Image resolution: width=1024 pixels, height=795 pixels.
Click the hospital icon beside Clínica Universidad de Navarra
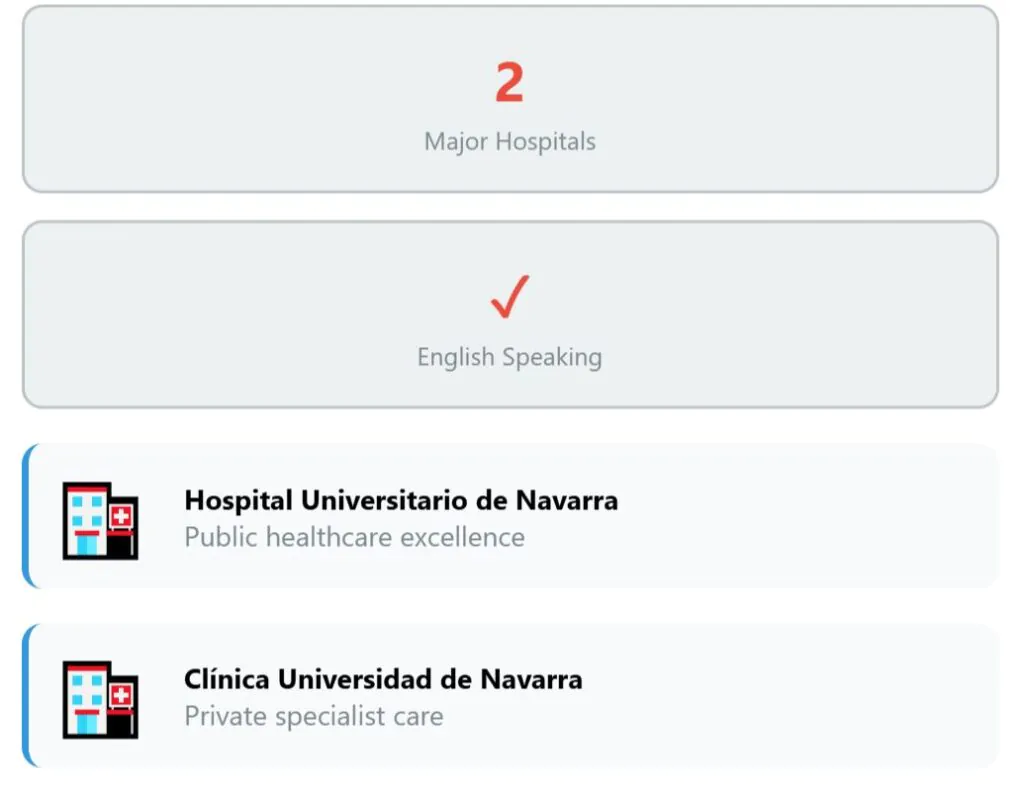pyautogui.click(x=100, y=699)
